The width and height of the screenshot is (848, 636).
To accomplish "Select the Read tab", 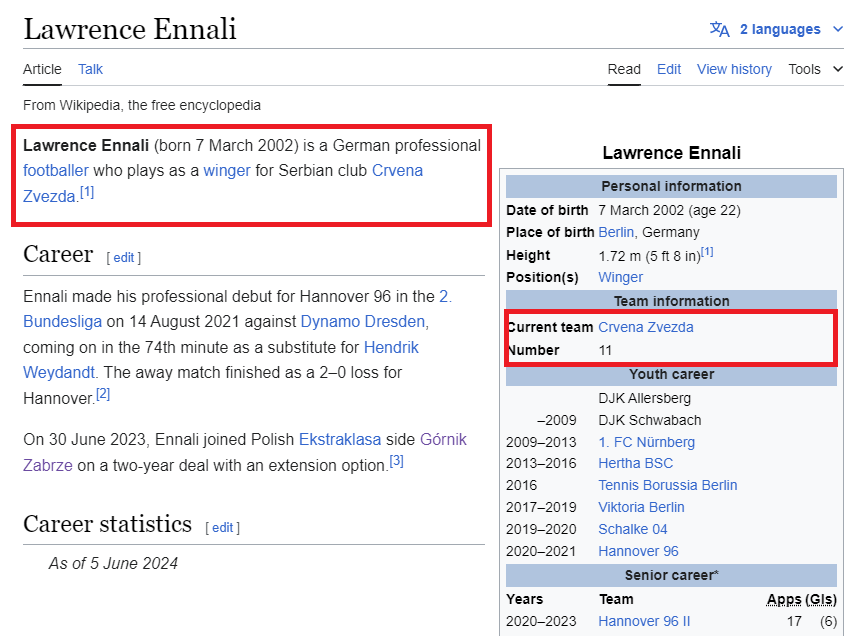I will point(624,69).
